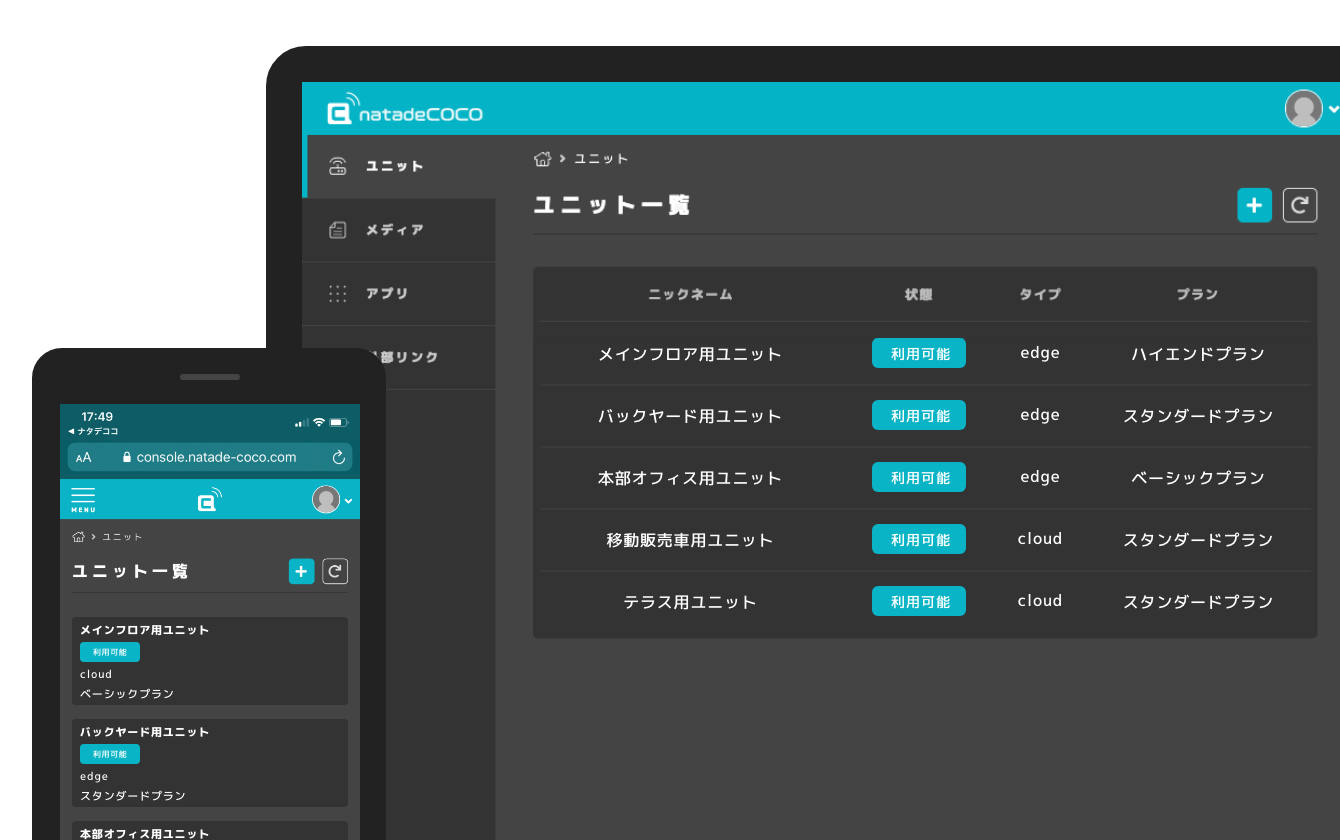Click edge type for メインフロア用ユニット on the tablet
This screenshot has width=1340, height=840.
coord(1040,353)
